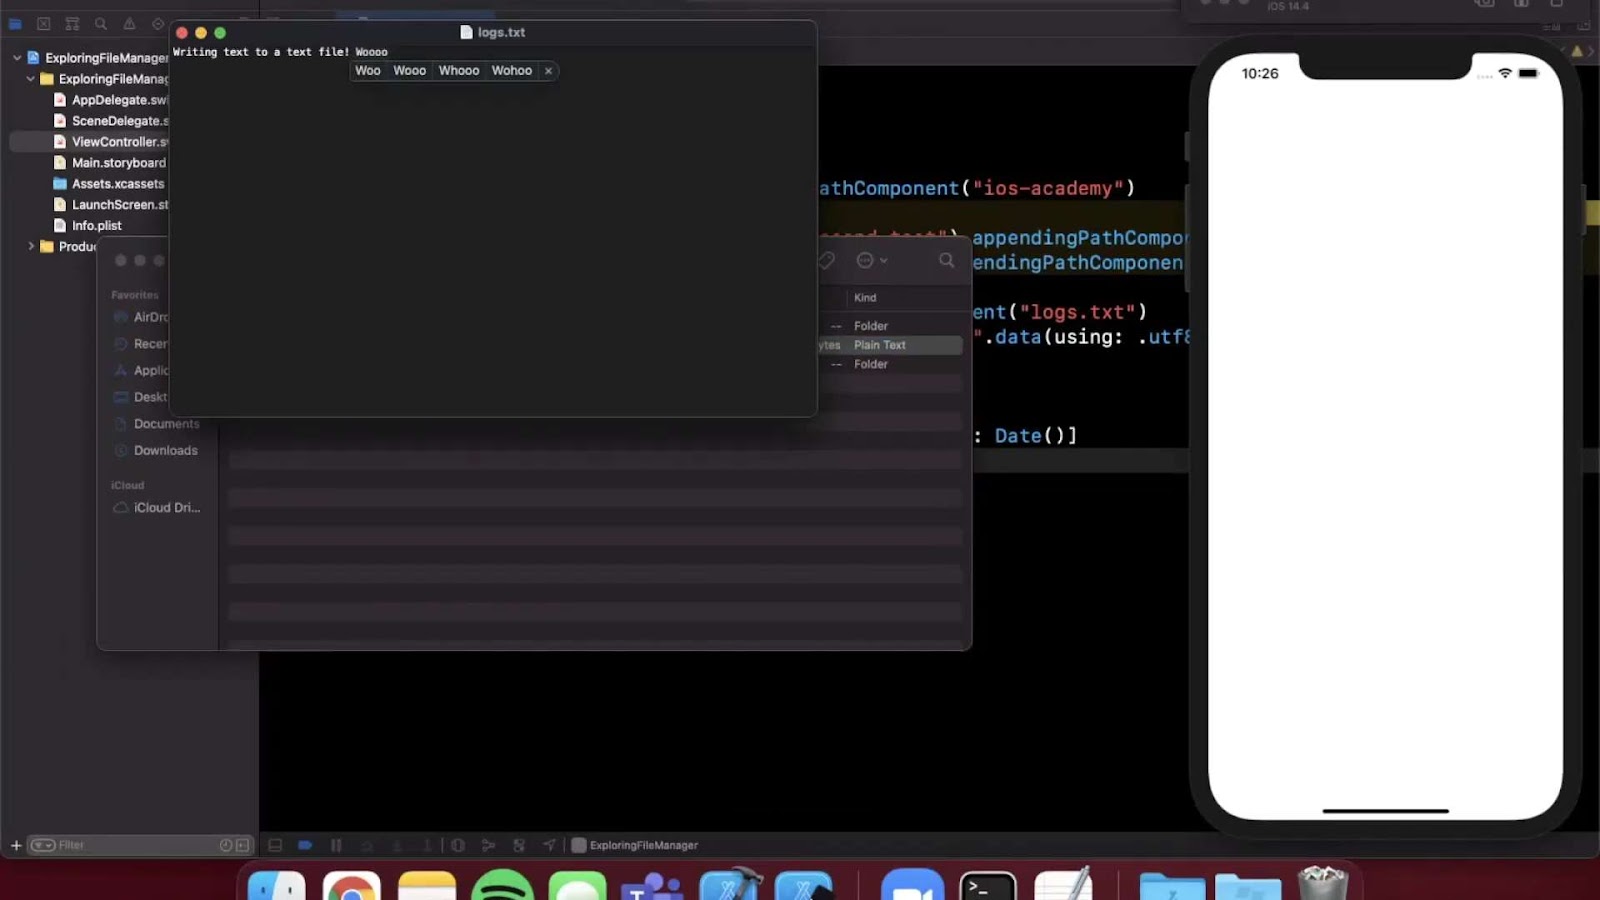Open debug view hierarchy icon

click(458, 846)
